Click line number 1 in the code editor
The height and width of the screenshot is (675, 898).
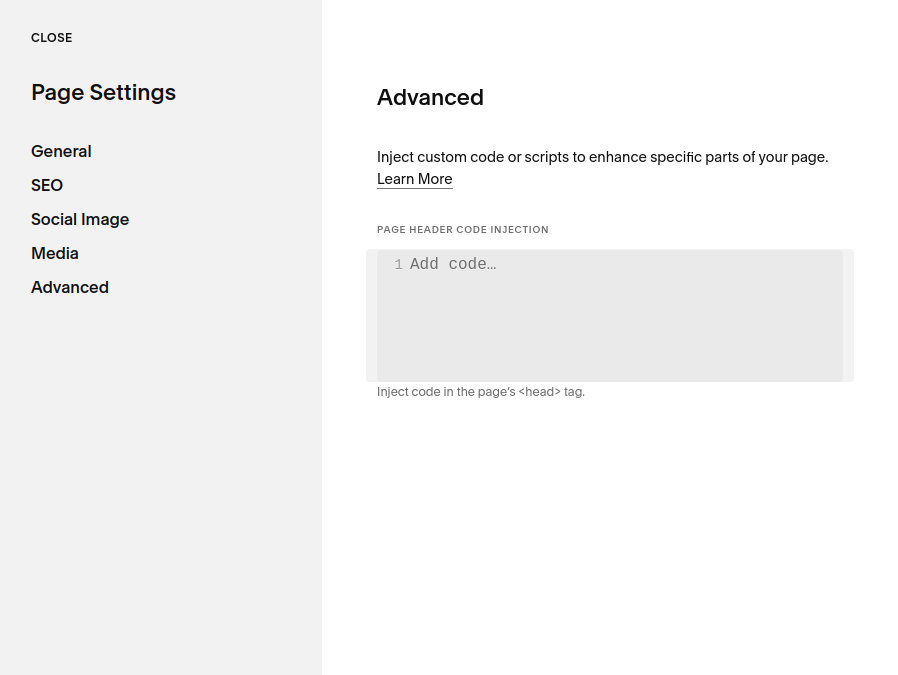tap(398, 263)
